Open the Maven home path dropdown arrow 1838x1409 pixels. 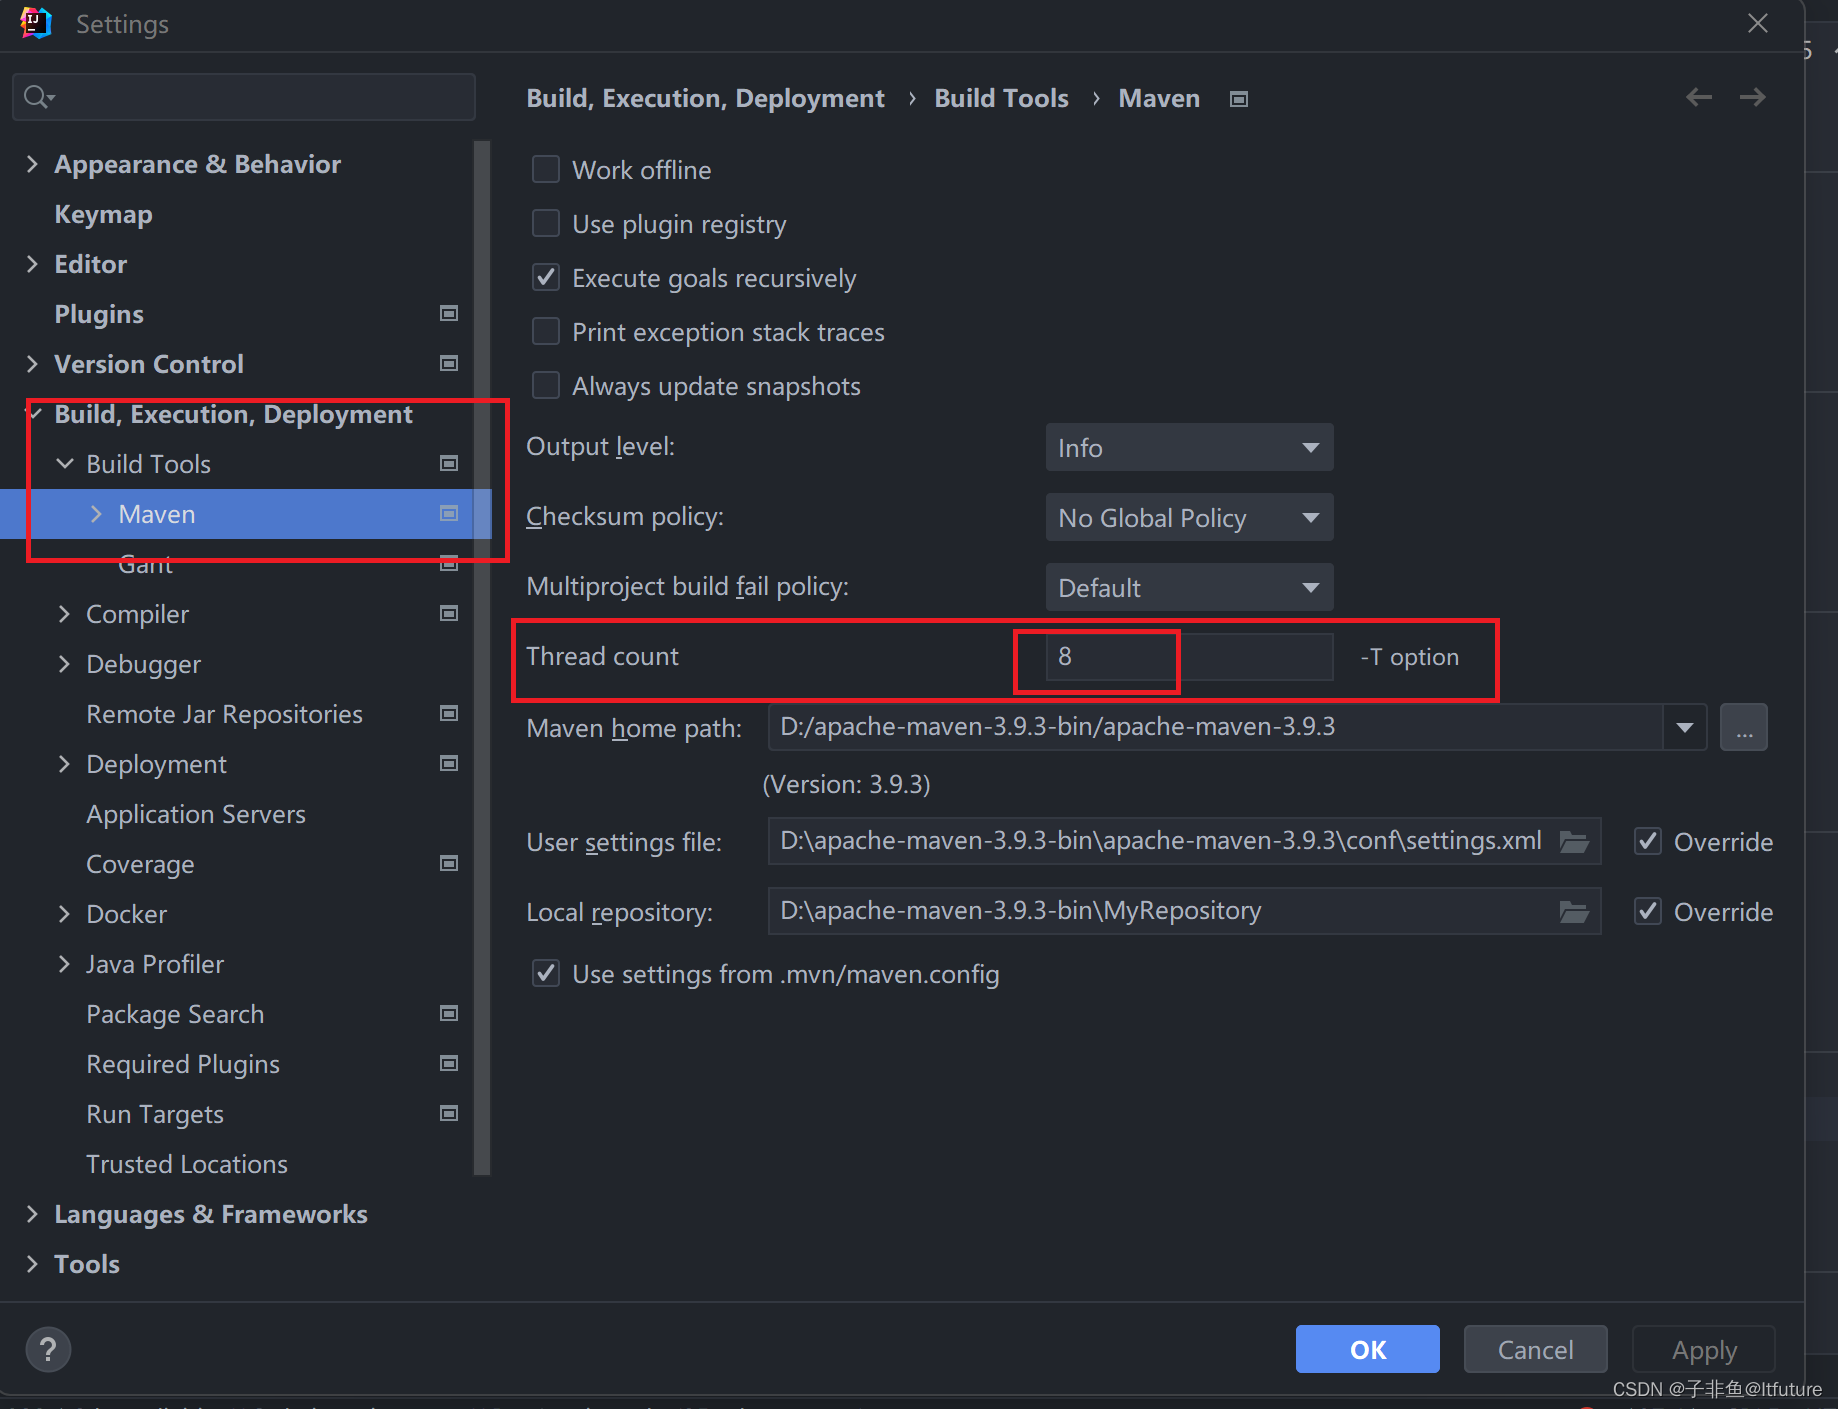coord(1685,727)
